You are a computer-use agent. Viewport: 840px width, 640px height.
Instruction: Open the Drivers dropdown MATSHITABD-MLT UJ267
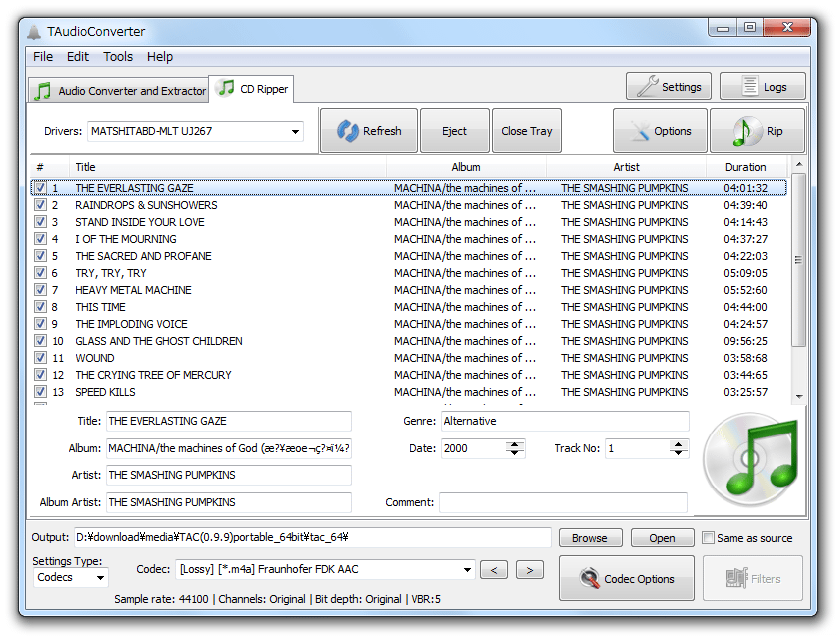[196, 131]
